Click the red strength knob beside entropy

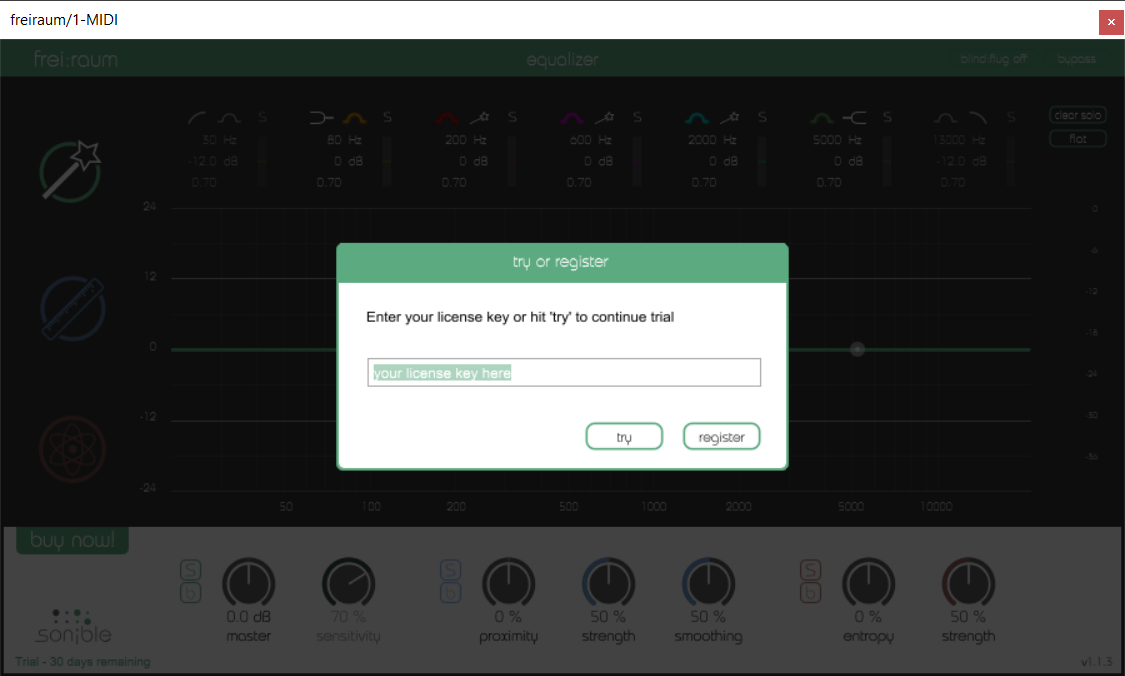(x=968, y=583)
